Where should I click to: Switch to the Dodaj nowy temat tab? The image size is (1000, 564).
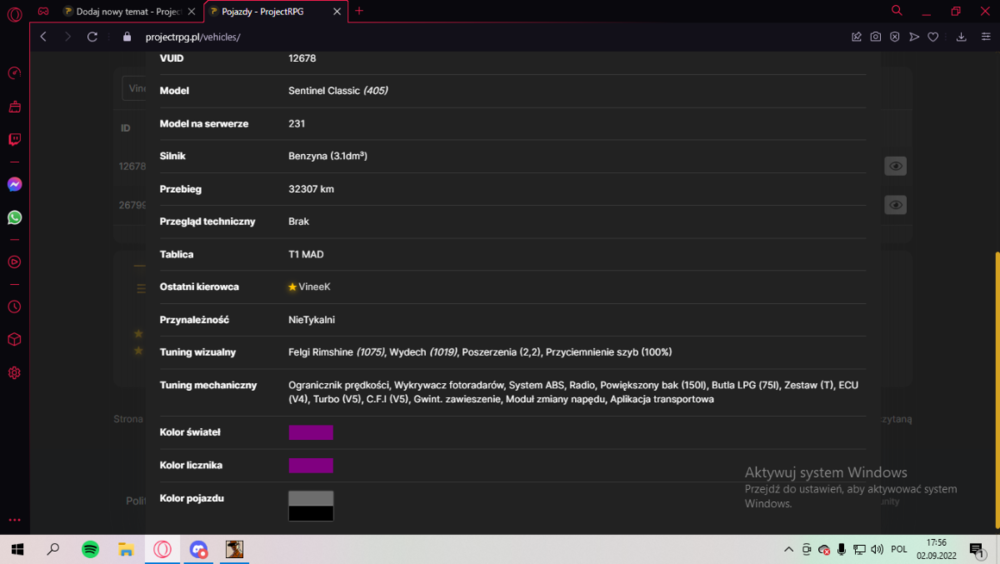pos(129,11)
